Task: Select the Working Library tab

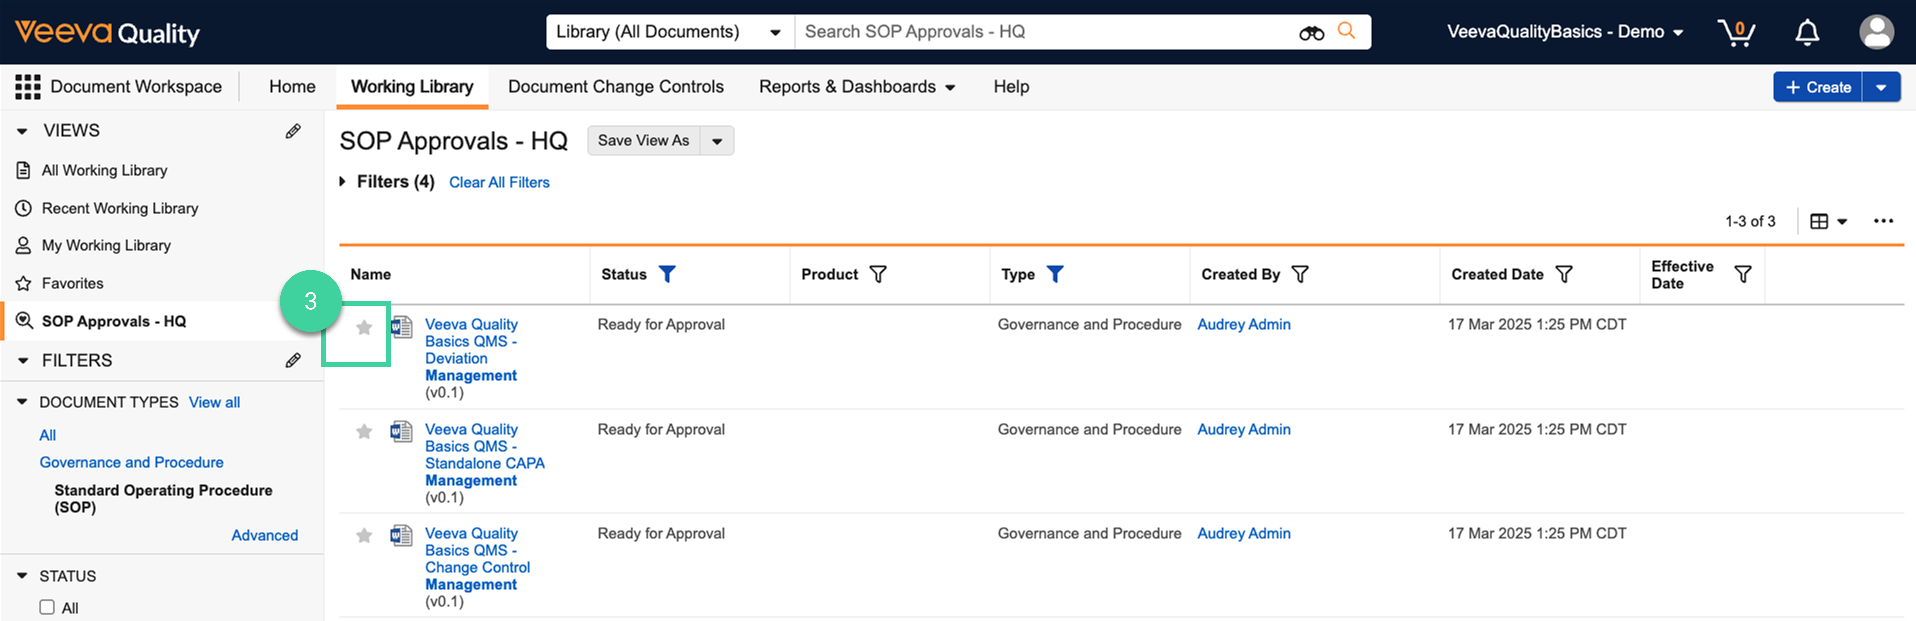Action: [412, 87]
